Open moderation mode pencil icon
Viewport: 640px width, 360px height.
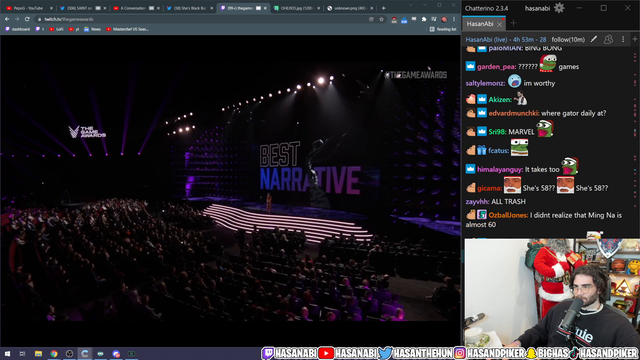point(594,39)
